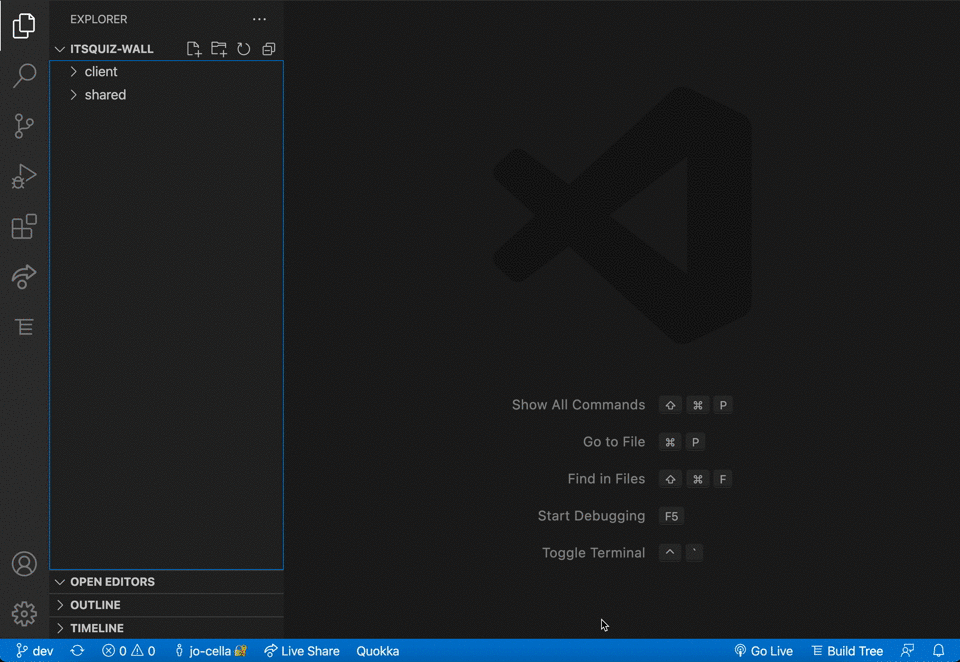The image size is (960, 662).
Task: Open the Live Share view in activity bar
Action: pyautogui.click(x=24, y=277)
